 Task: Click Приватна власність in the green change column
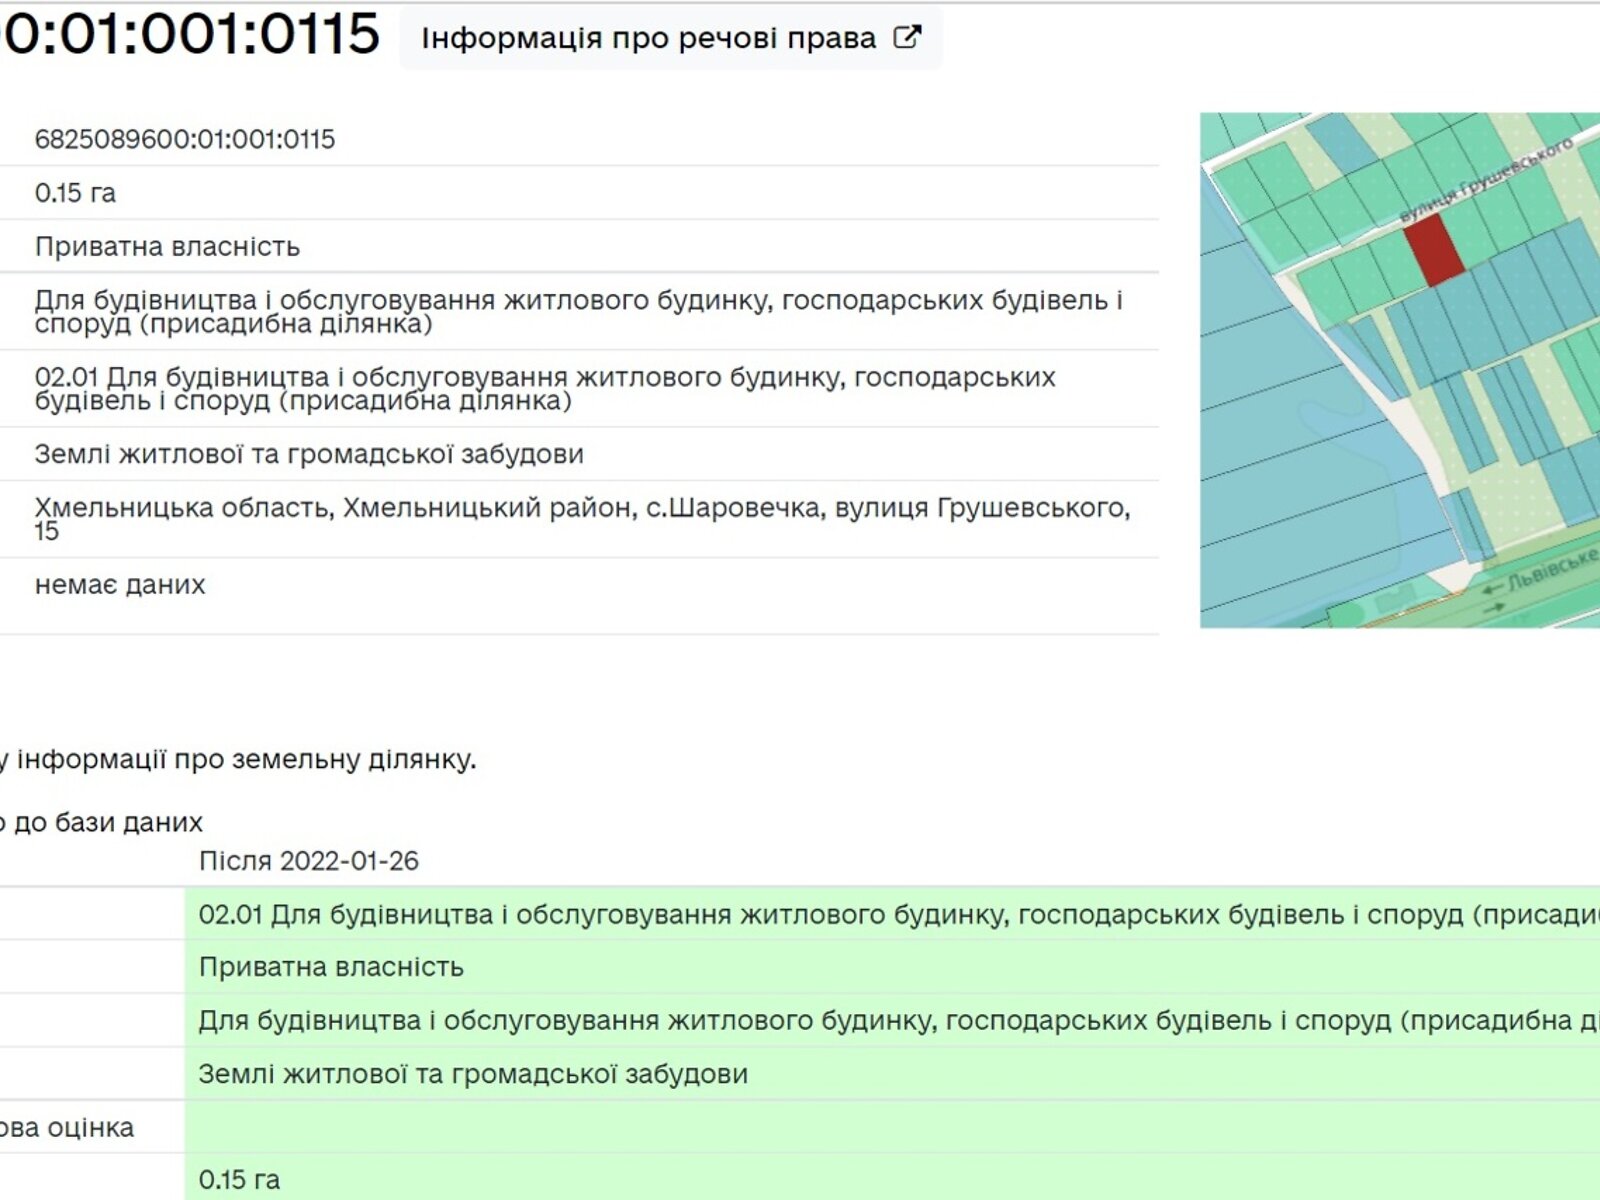pyautogui.click(x=331, y=967)
